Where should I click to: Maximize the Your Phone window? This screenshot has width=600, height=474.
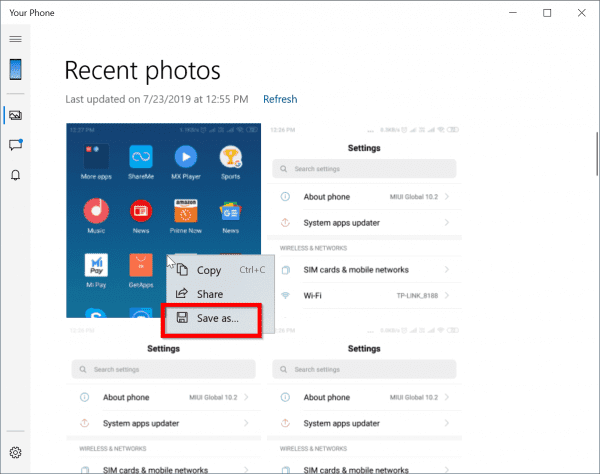click(x=547, y=13)
